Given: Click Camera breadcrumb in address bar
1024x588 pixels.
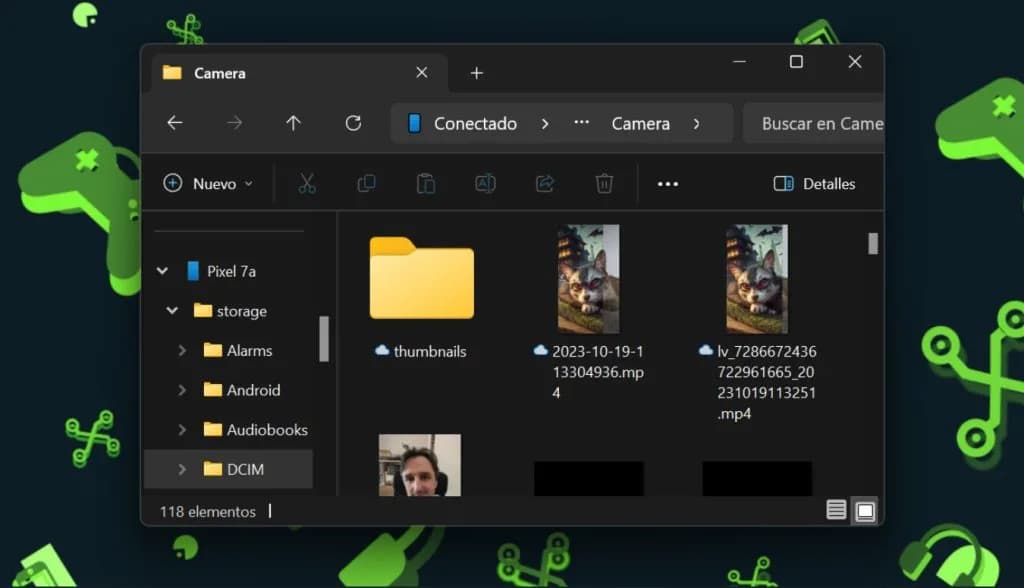Looking at the screenshot, I should [641, 123].
